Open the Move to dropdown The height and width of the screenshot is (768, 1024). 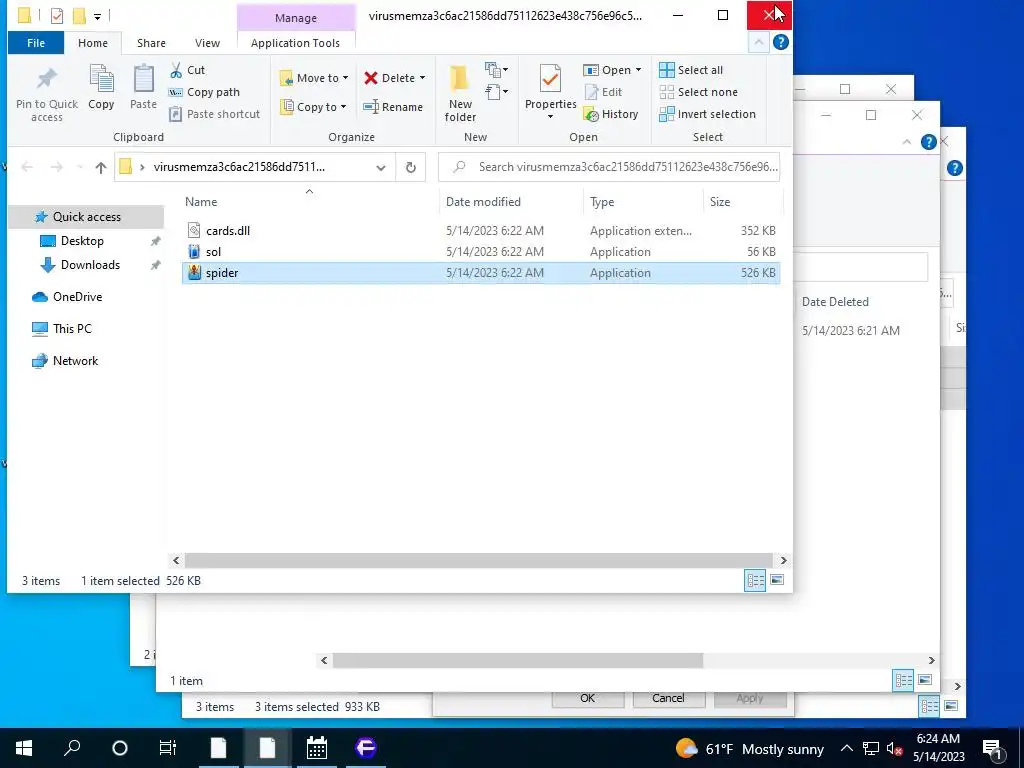[314, 78]
